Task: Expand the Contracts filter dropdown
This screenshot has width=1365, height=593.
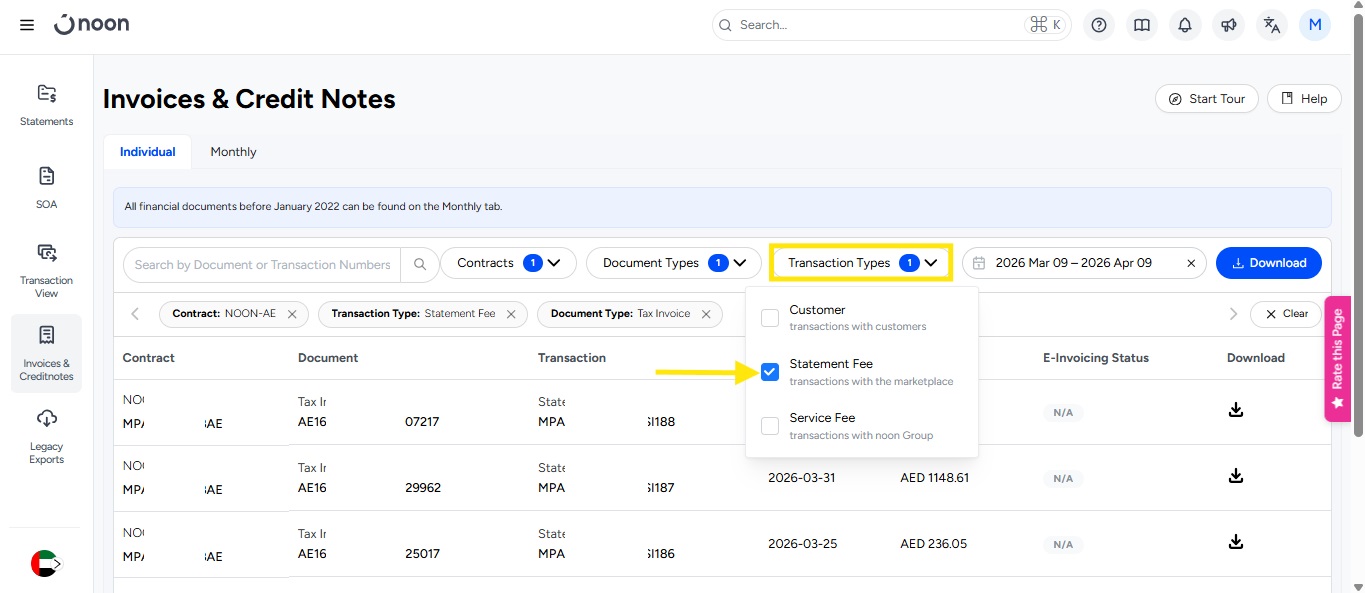Action: tap(508, 263)
